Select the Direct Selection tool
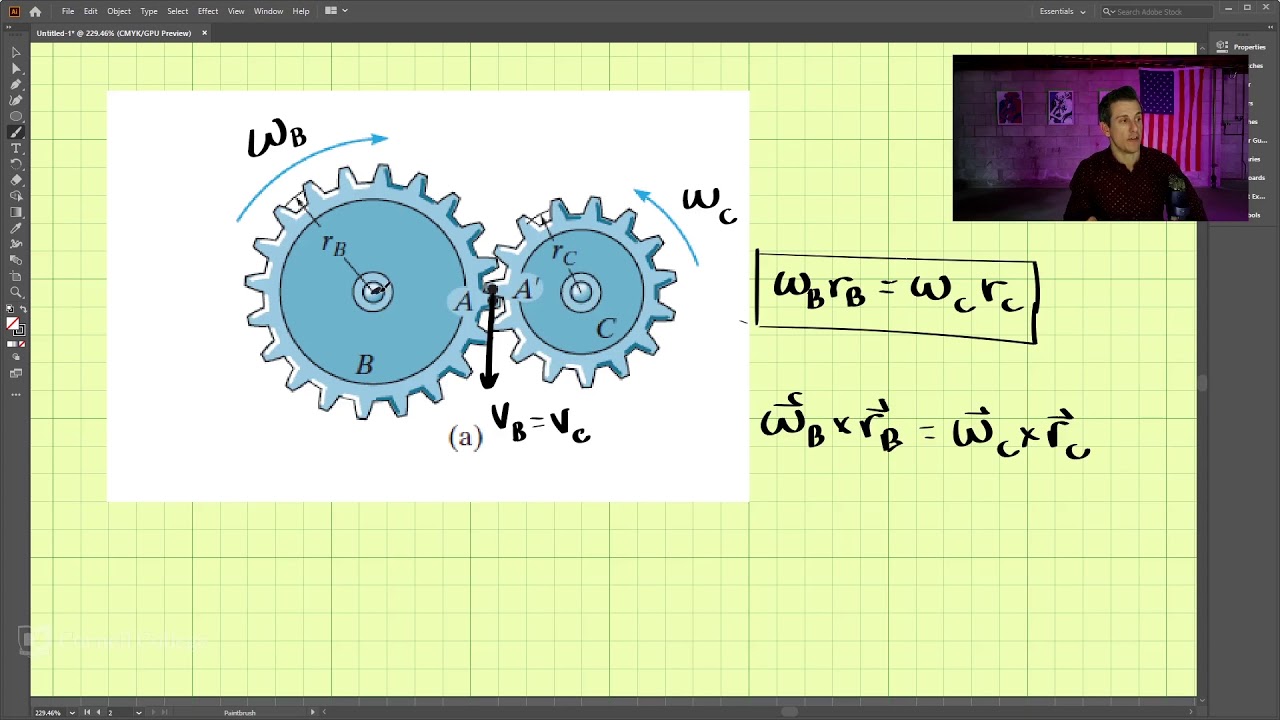Screen dimensions: 1280x720 coord(16,68)
